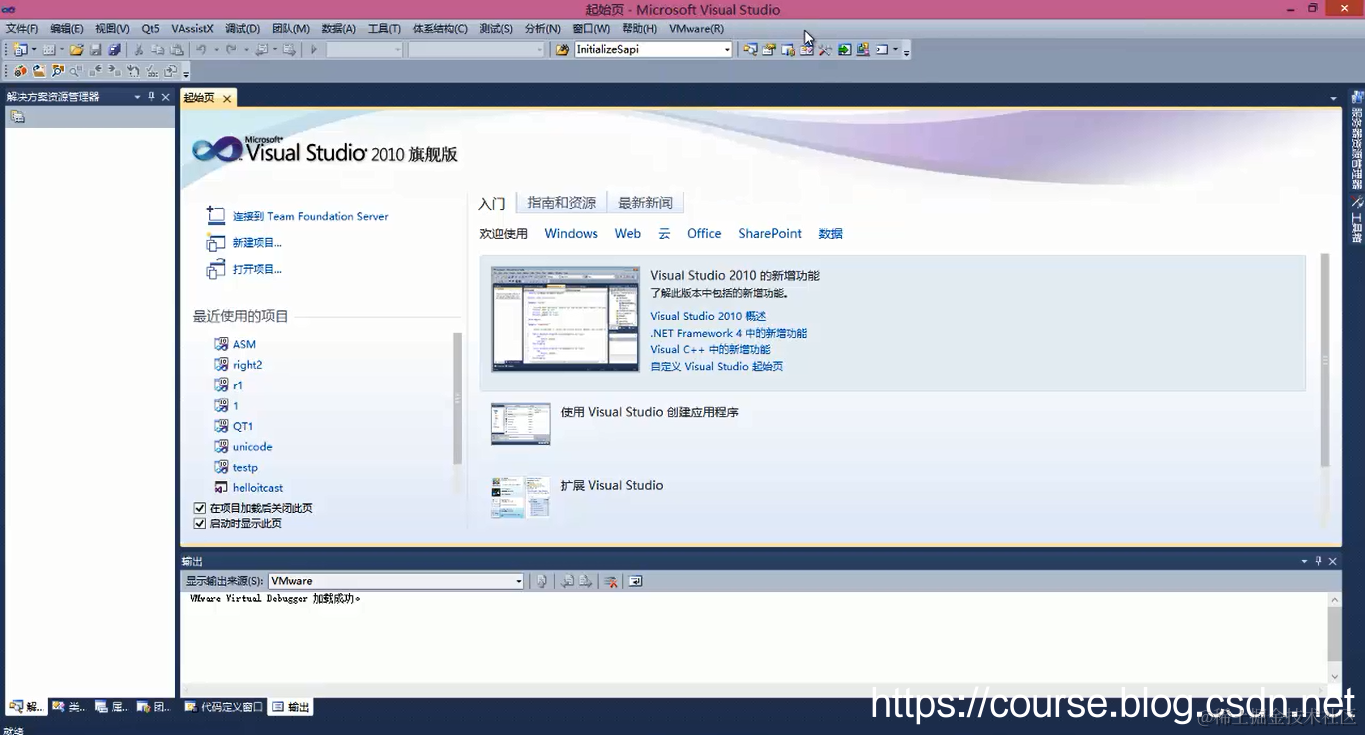Click the 打开项目 link
The height and width of the screenshot is (735, 1365).
coord(257,269)
